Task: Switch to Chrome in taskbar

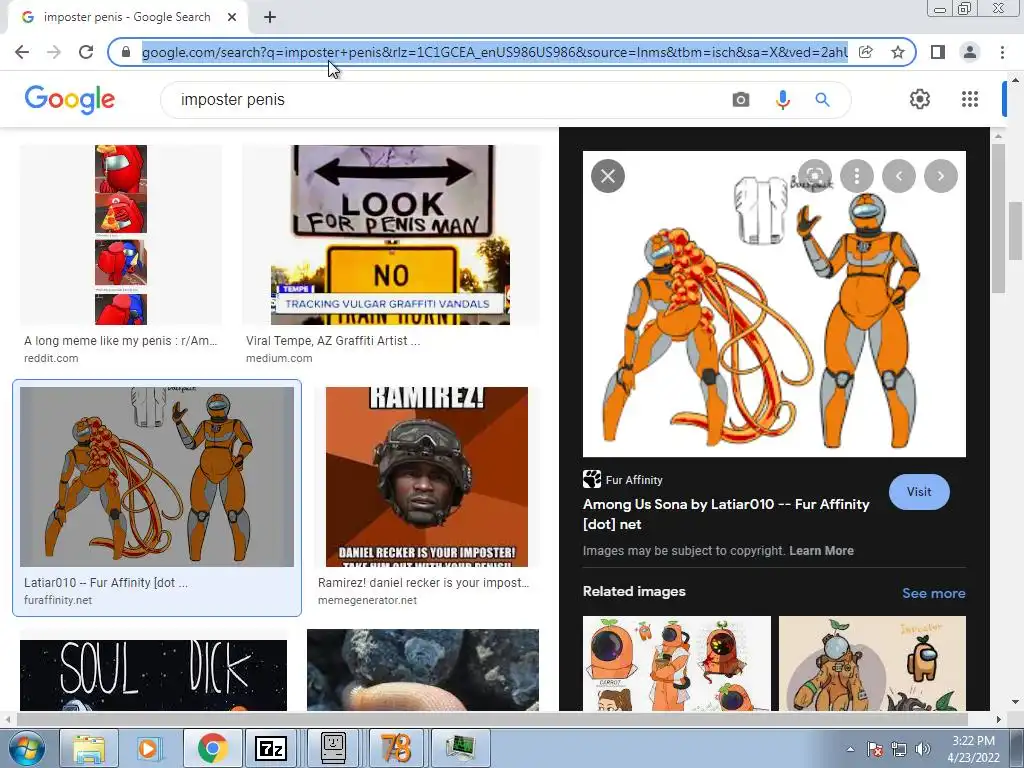Action: pyautogui.click(x=212, y=748)
